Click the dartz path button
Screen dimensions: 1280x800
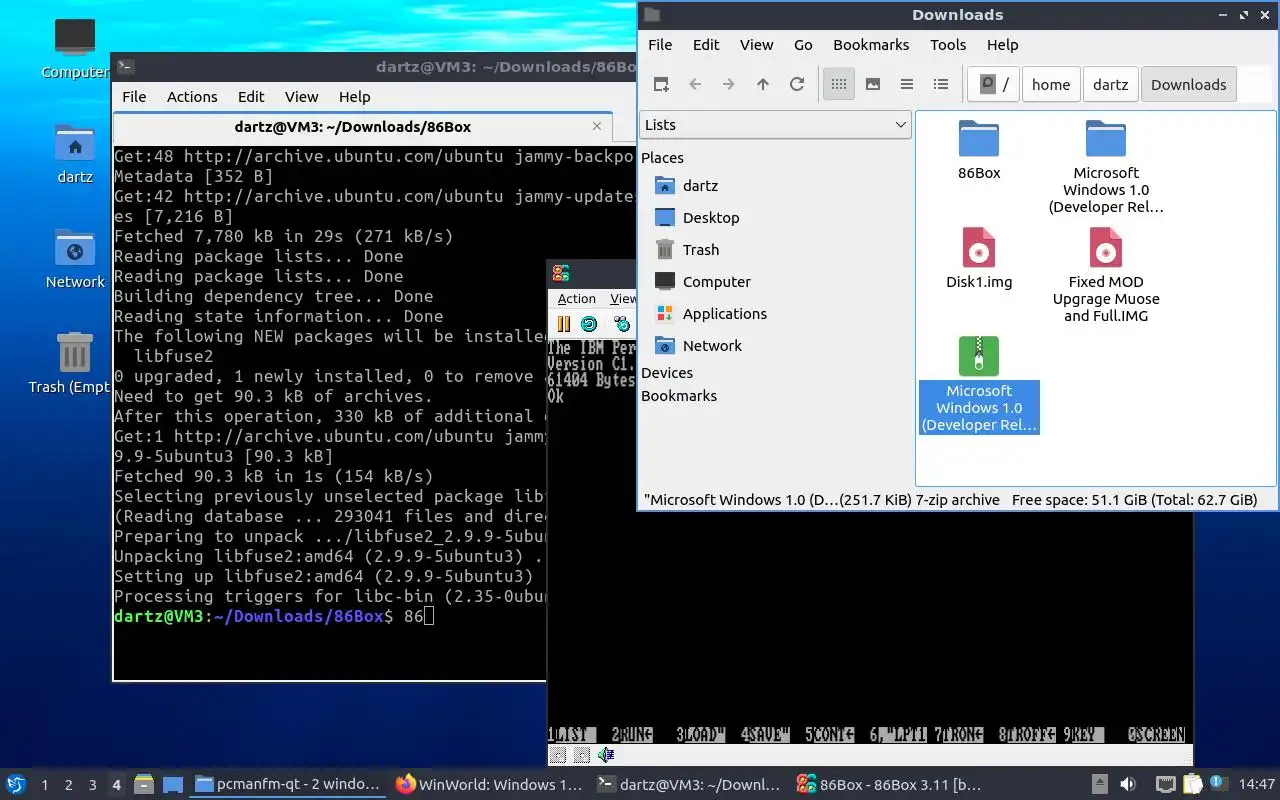point(1110,84)
